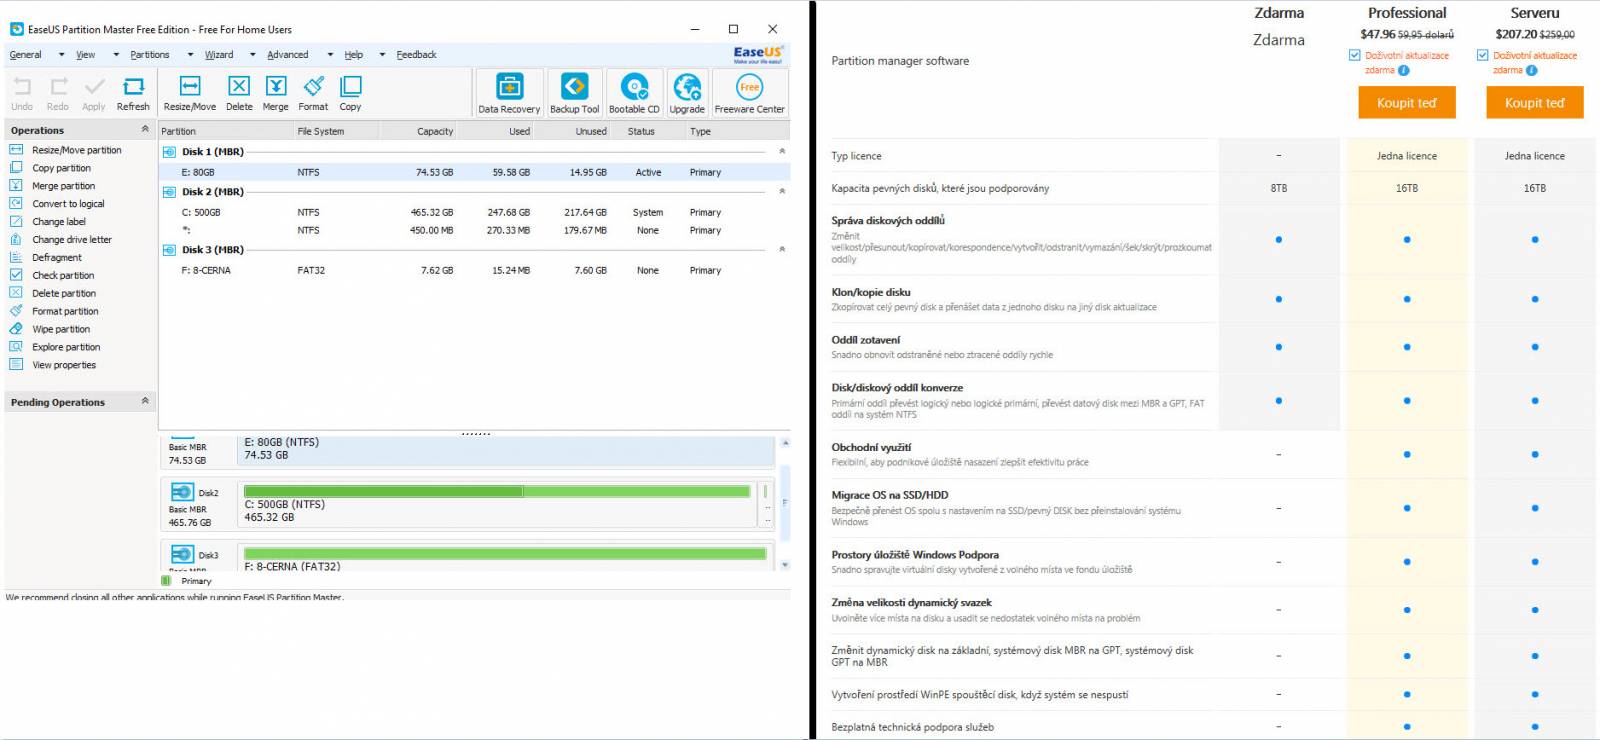Screen dimensions: 1600x740
Task: Click the Redo toolbar icon
Action: pyautogui.click(x=58, y=93)
